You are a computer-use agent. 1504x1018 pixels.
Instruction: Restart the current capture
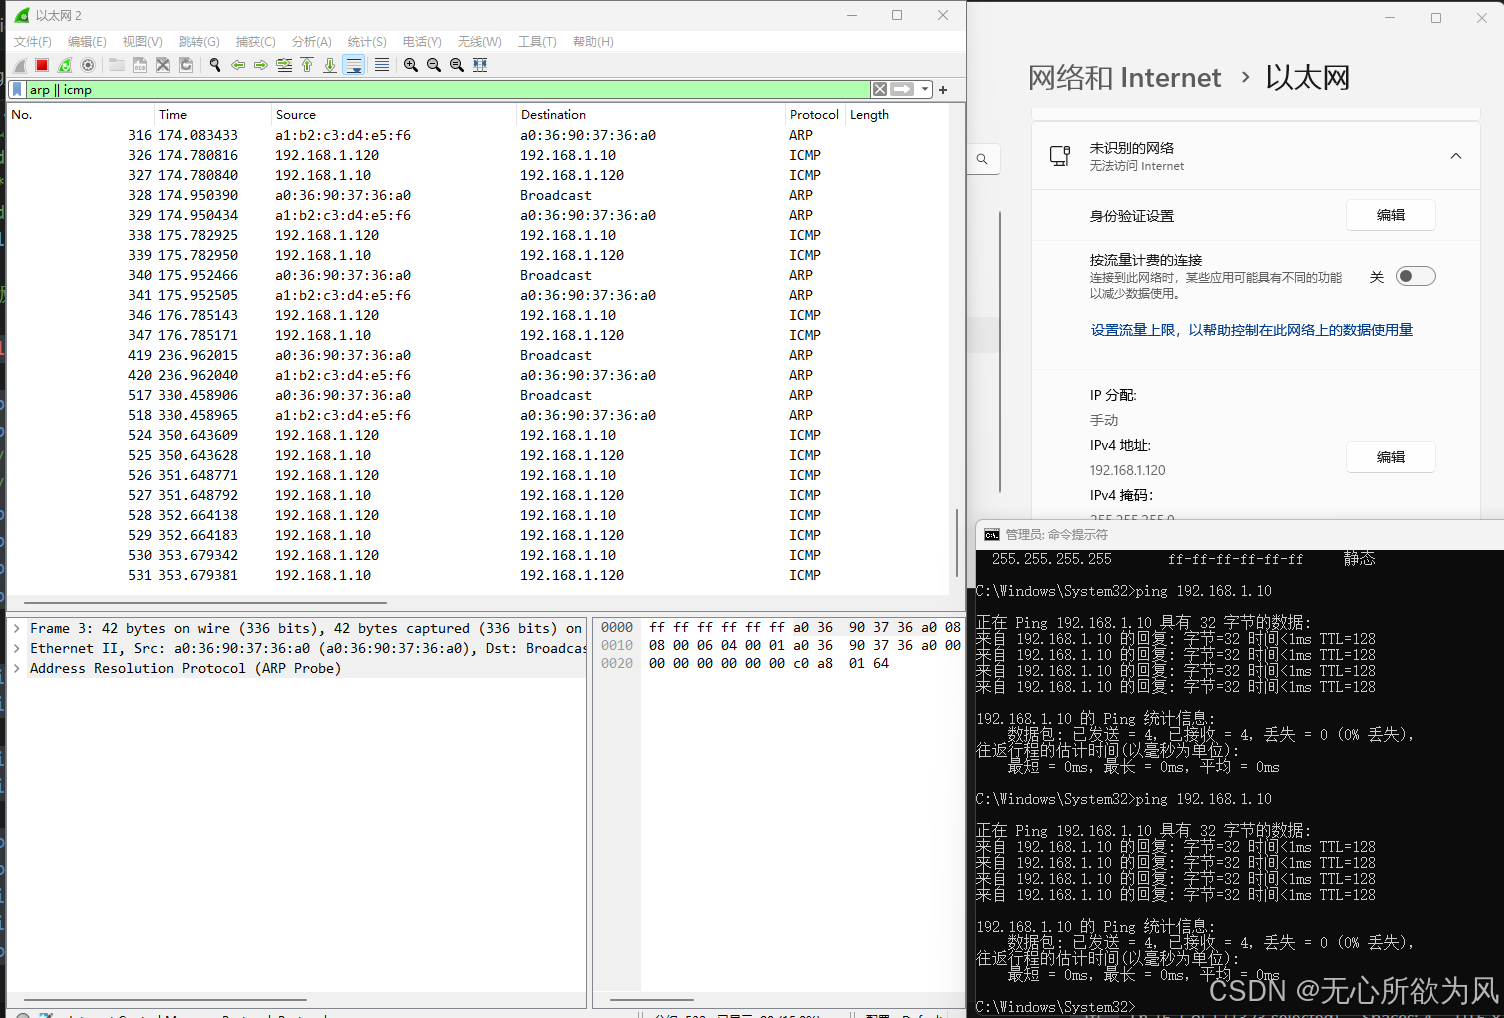click(x=65, y=65)
